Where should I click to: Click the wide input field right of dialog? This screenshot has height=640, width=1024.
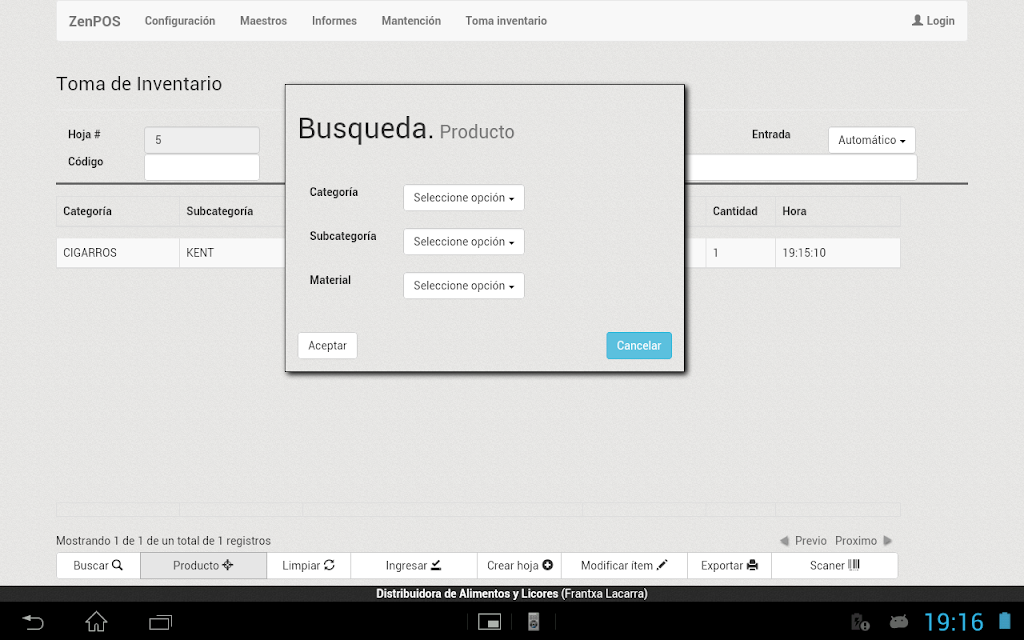[x=801, y=167]
